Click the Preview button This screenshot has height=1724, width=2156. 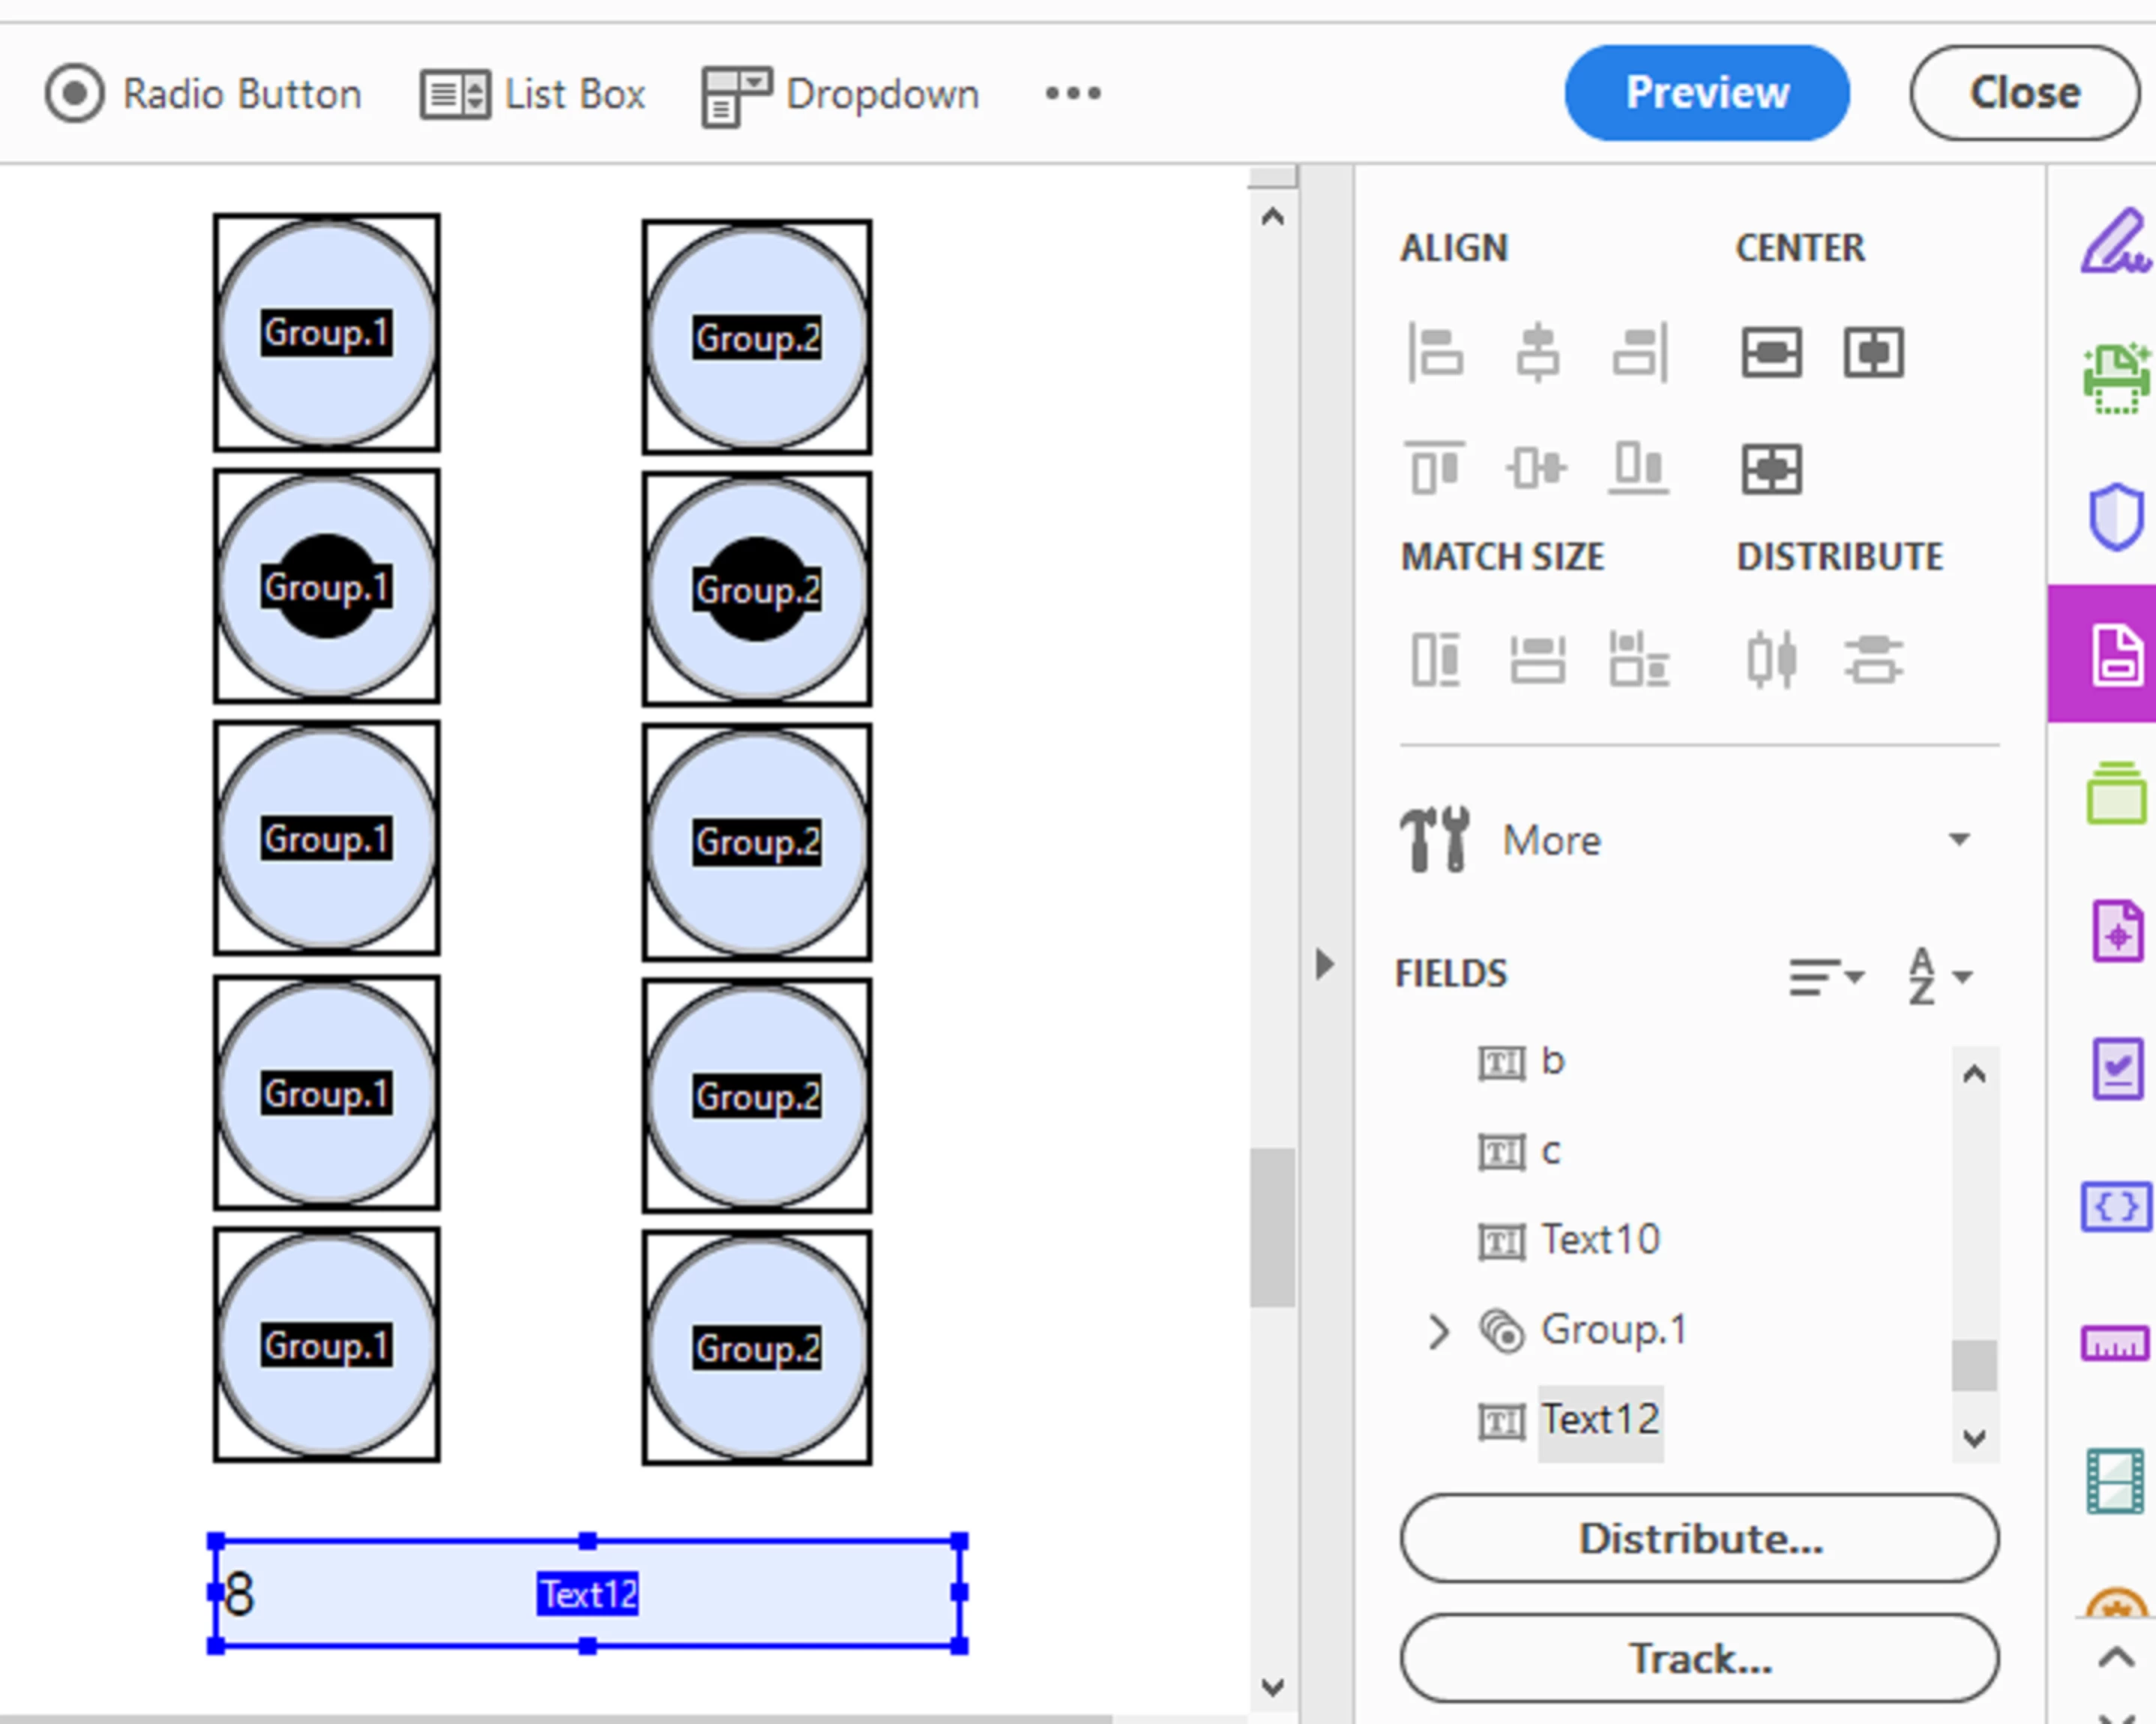pos(1706,93)
